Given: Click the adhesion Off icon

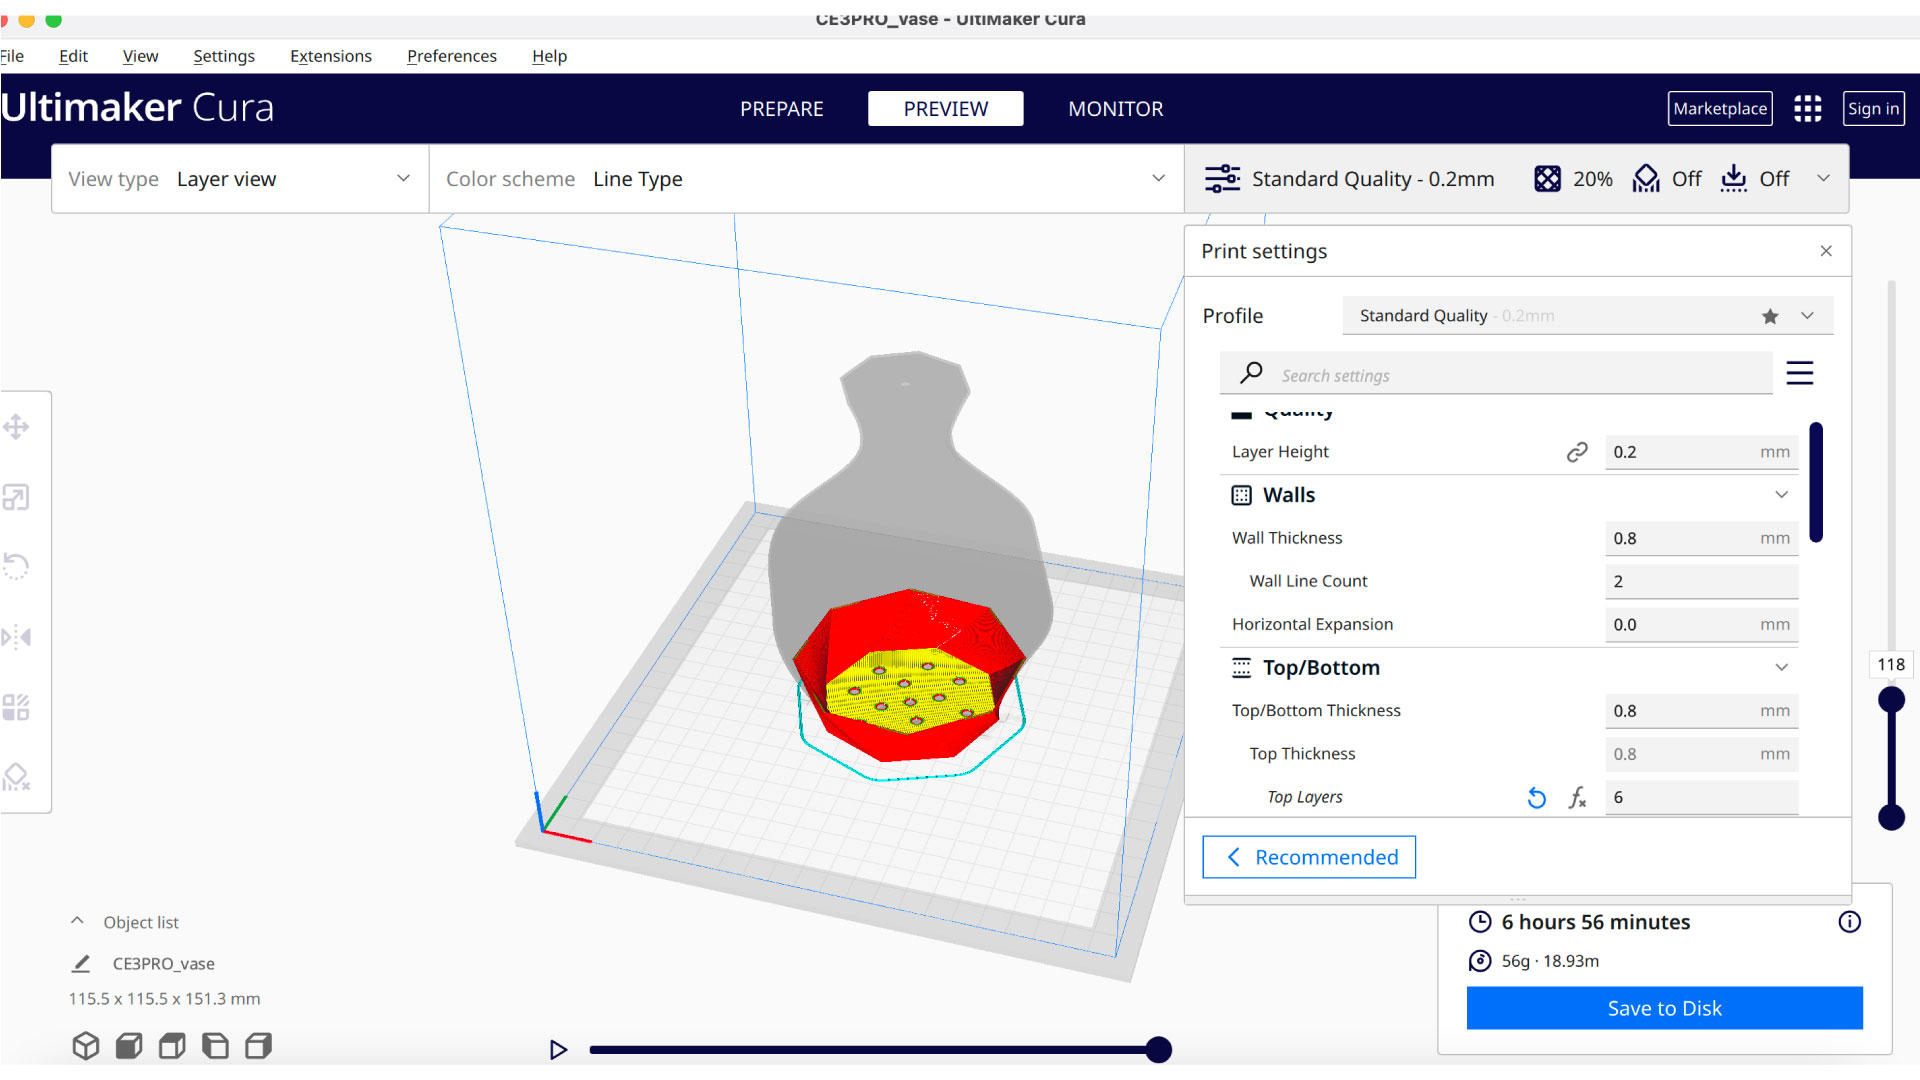Looking at the screenshot, I should [1733, 179].
